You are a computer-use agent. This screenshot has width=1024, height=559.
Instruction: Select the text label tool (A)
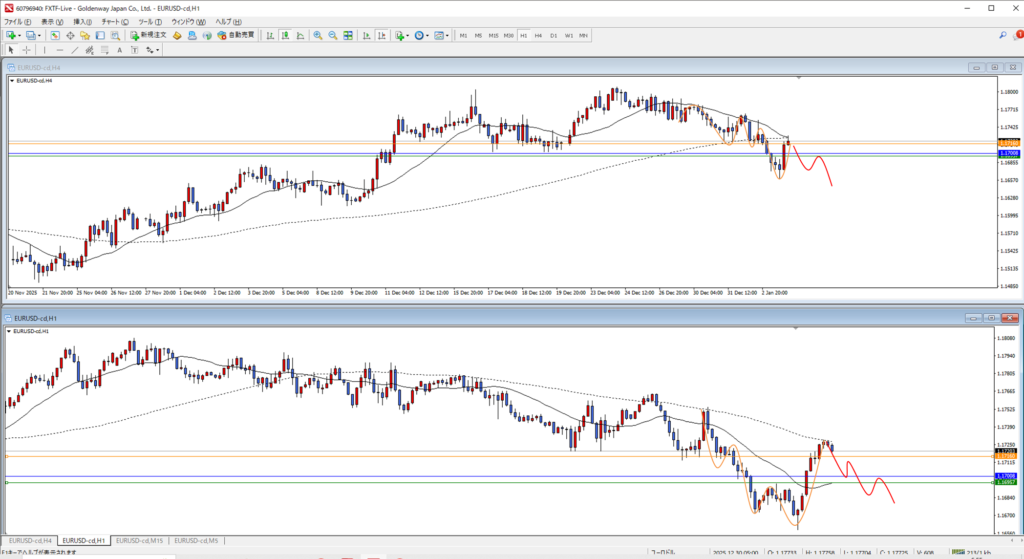119,49
